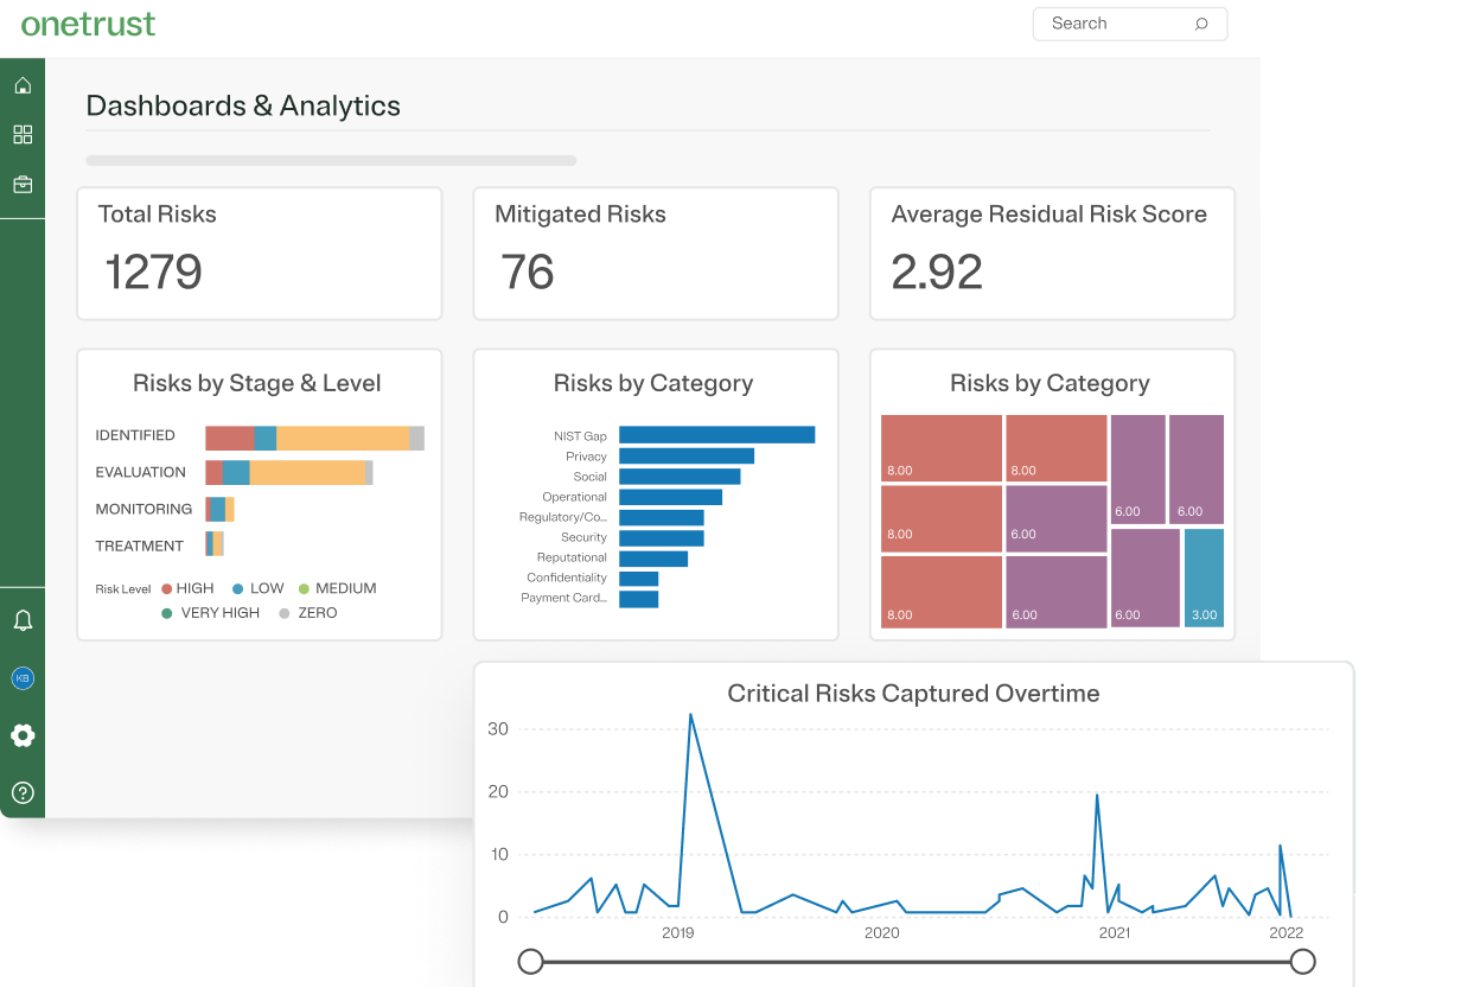Click inside the Search input field
Image resolution: width=1480 pixels, height=987 pixels.
[x=1100, y=23]
